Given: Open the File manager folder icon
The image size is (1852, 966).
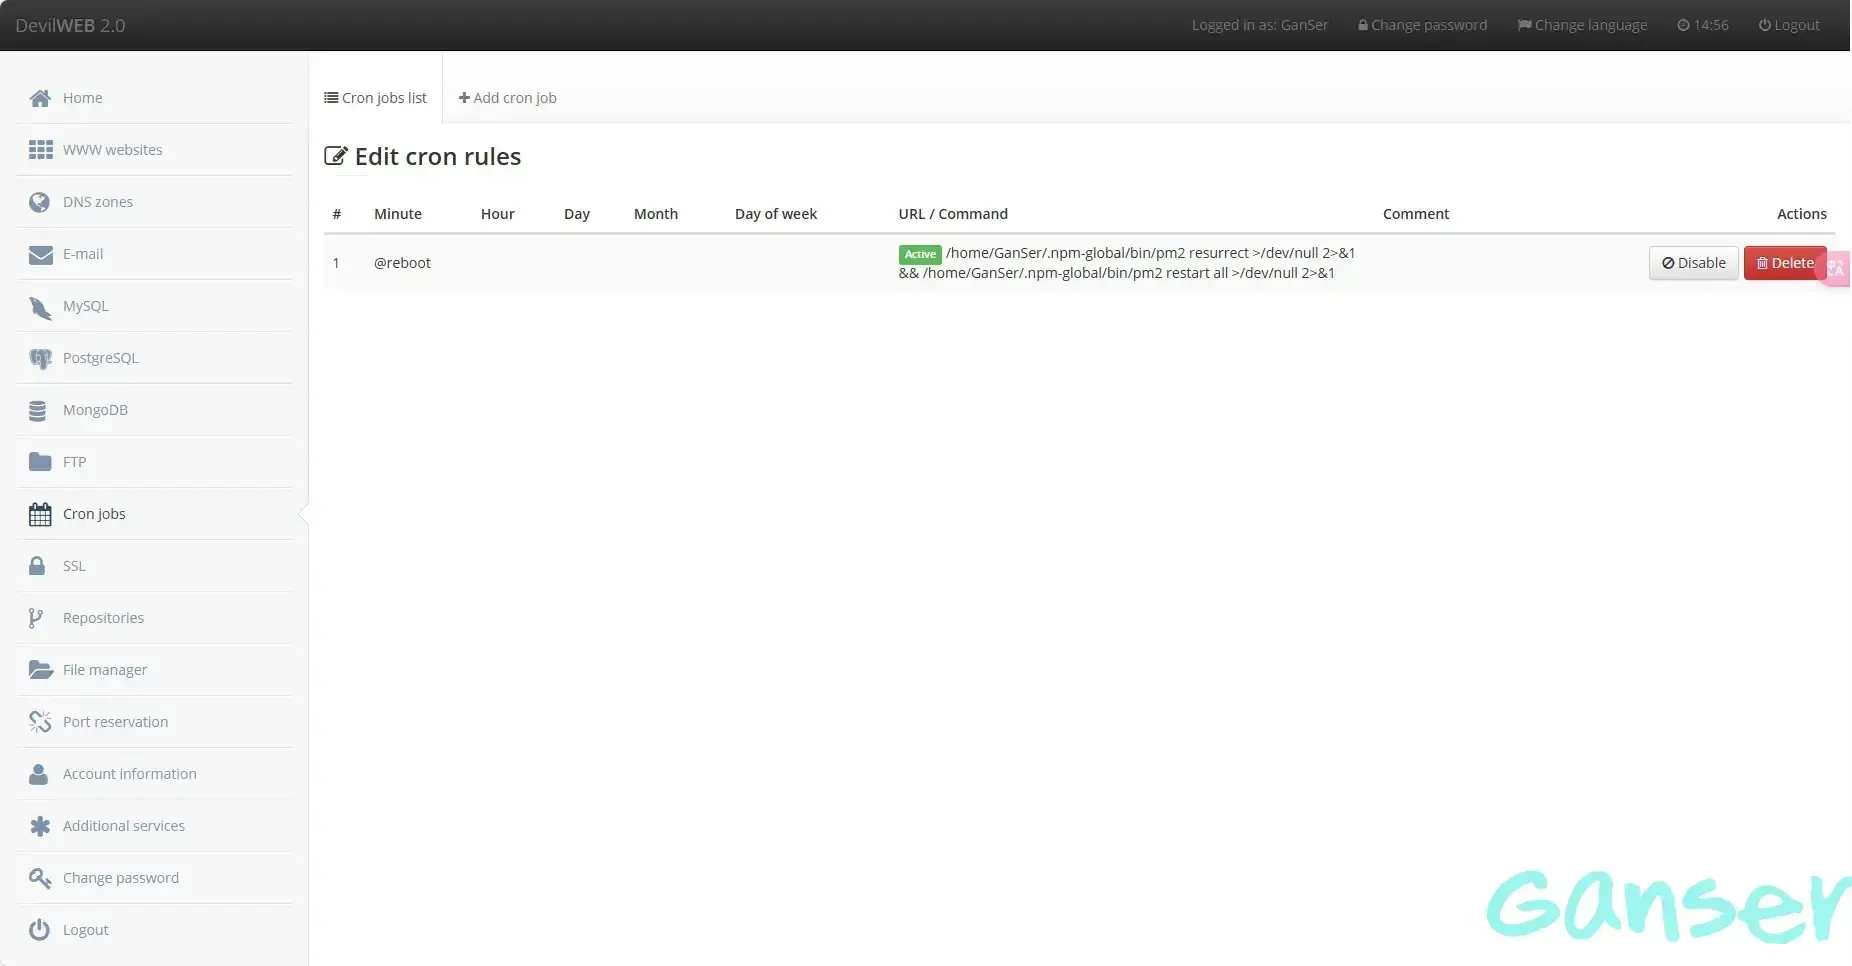Looking at the screenshot, I should click(x=40, y=670).
